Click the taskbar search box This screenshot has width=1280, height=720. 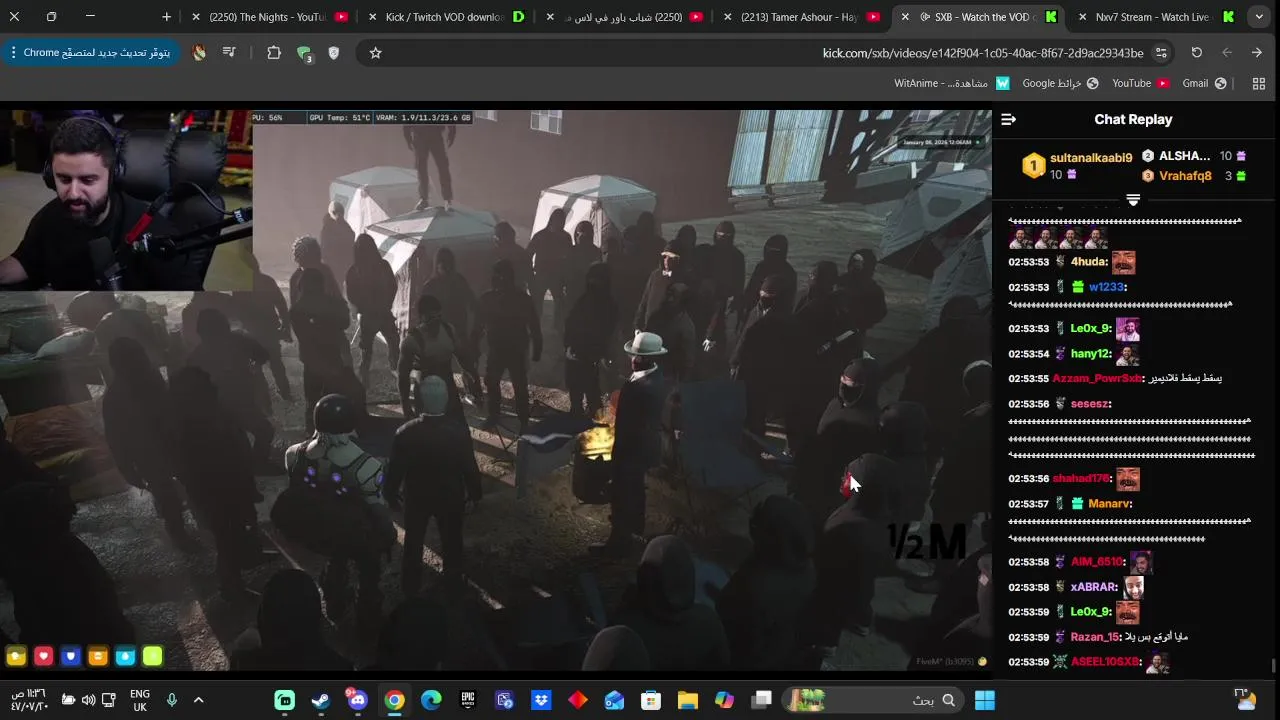click(875, 700)
